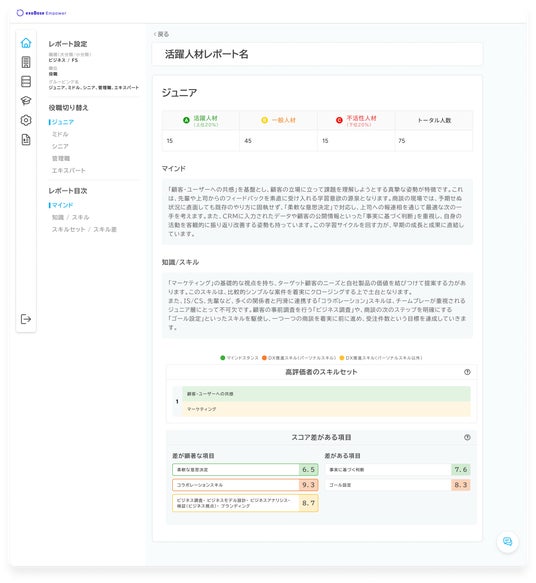Click help icon beside スコア差がある項目
The width and height of the screenshot is (536, 583).
pos(467,437)
